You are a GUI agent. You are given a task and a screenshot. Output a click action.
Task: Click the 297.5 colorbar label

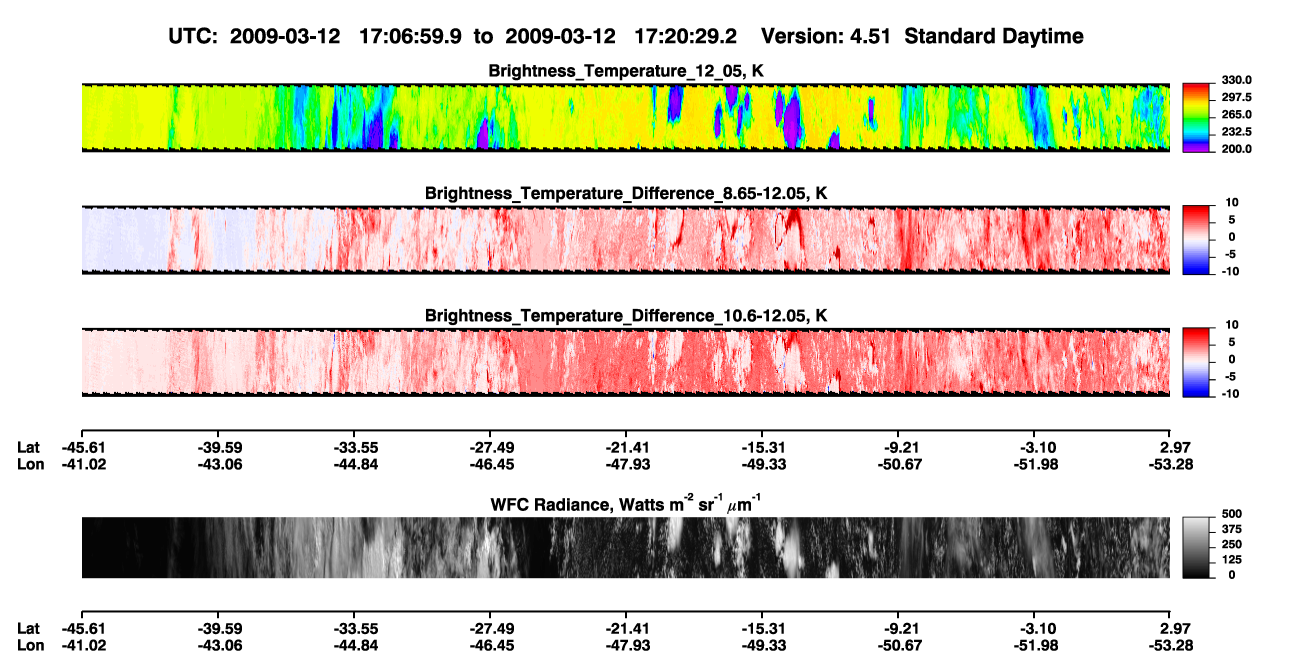[1237, 97]
